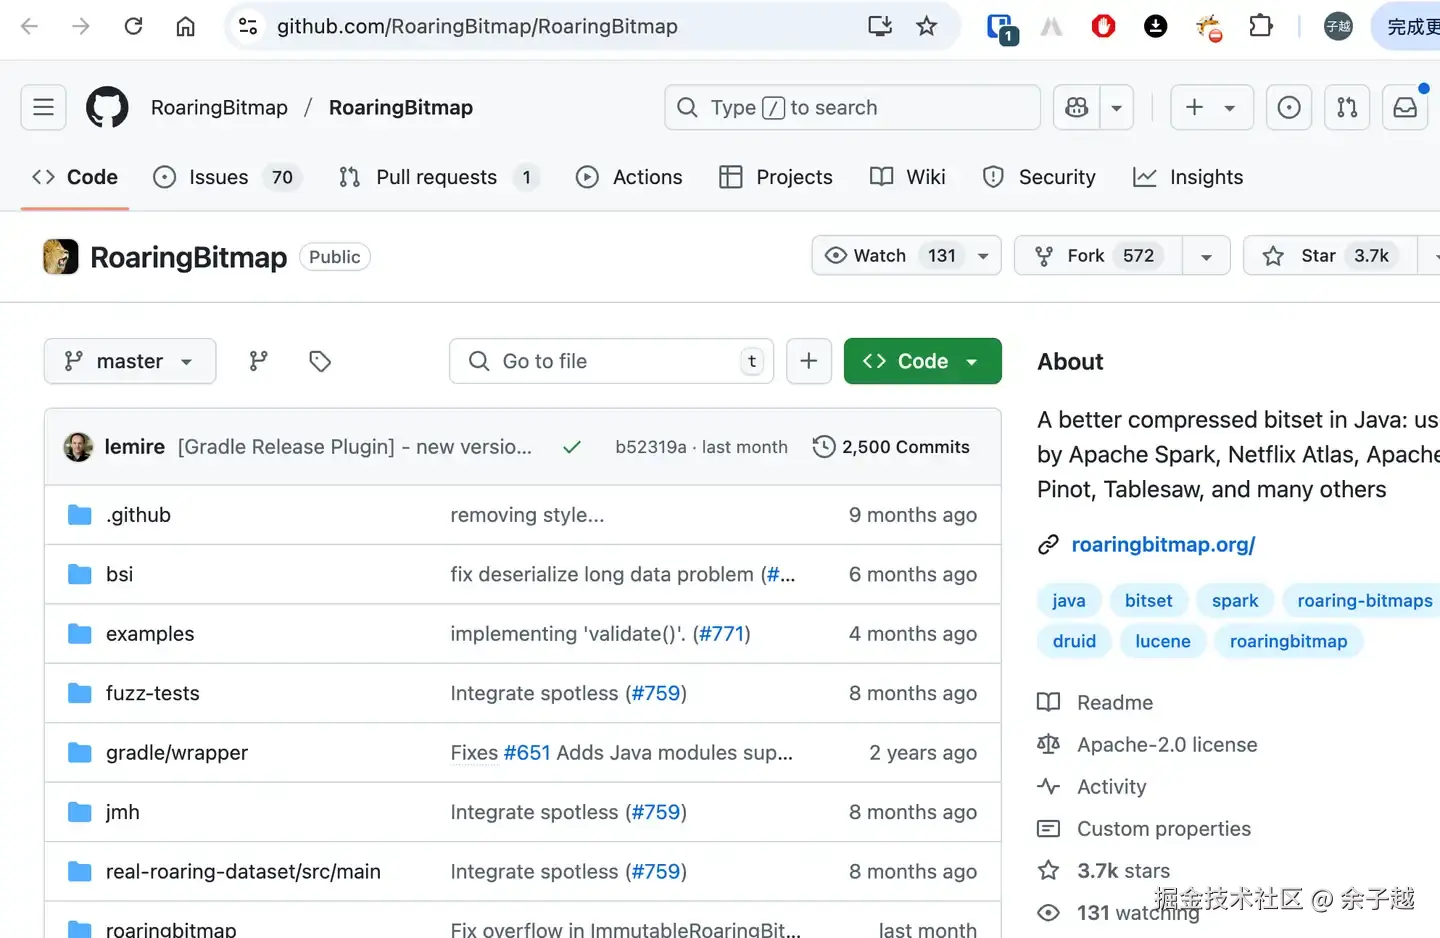Open browser profile avatar
Image resolution: width=1440 pixels, height=938 pixels.
1338,26
